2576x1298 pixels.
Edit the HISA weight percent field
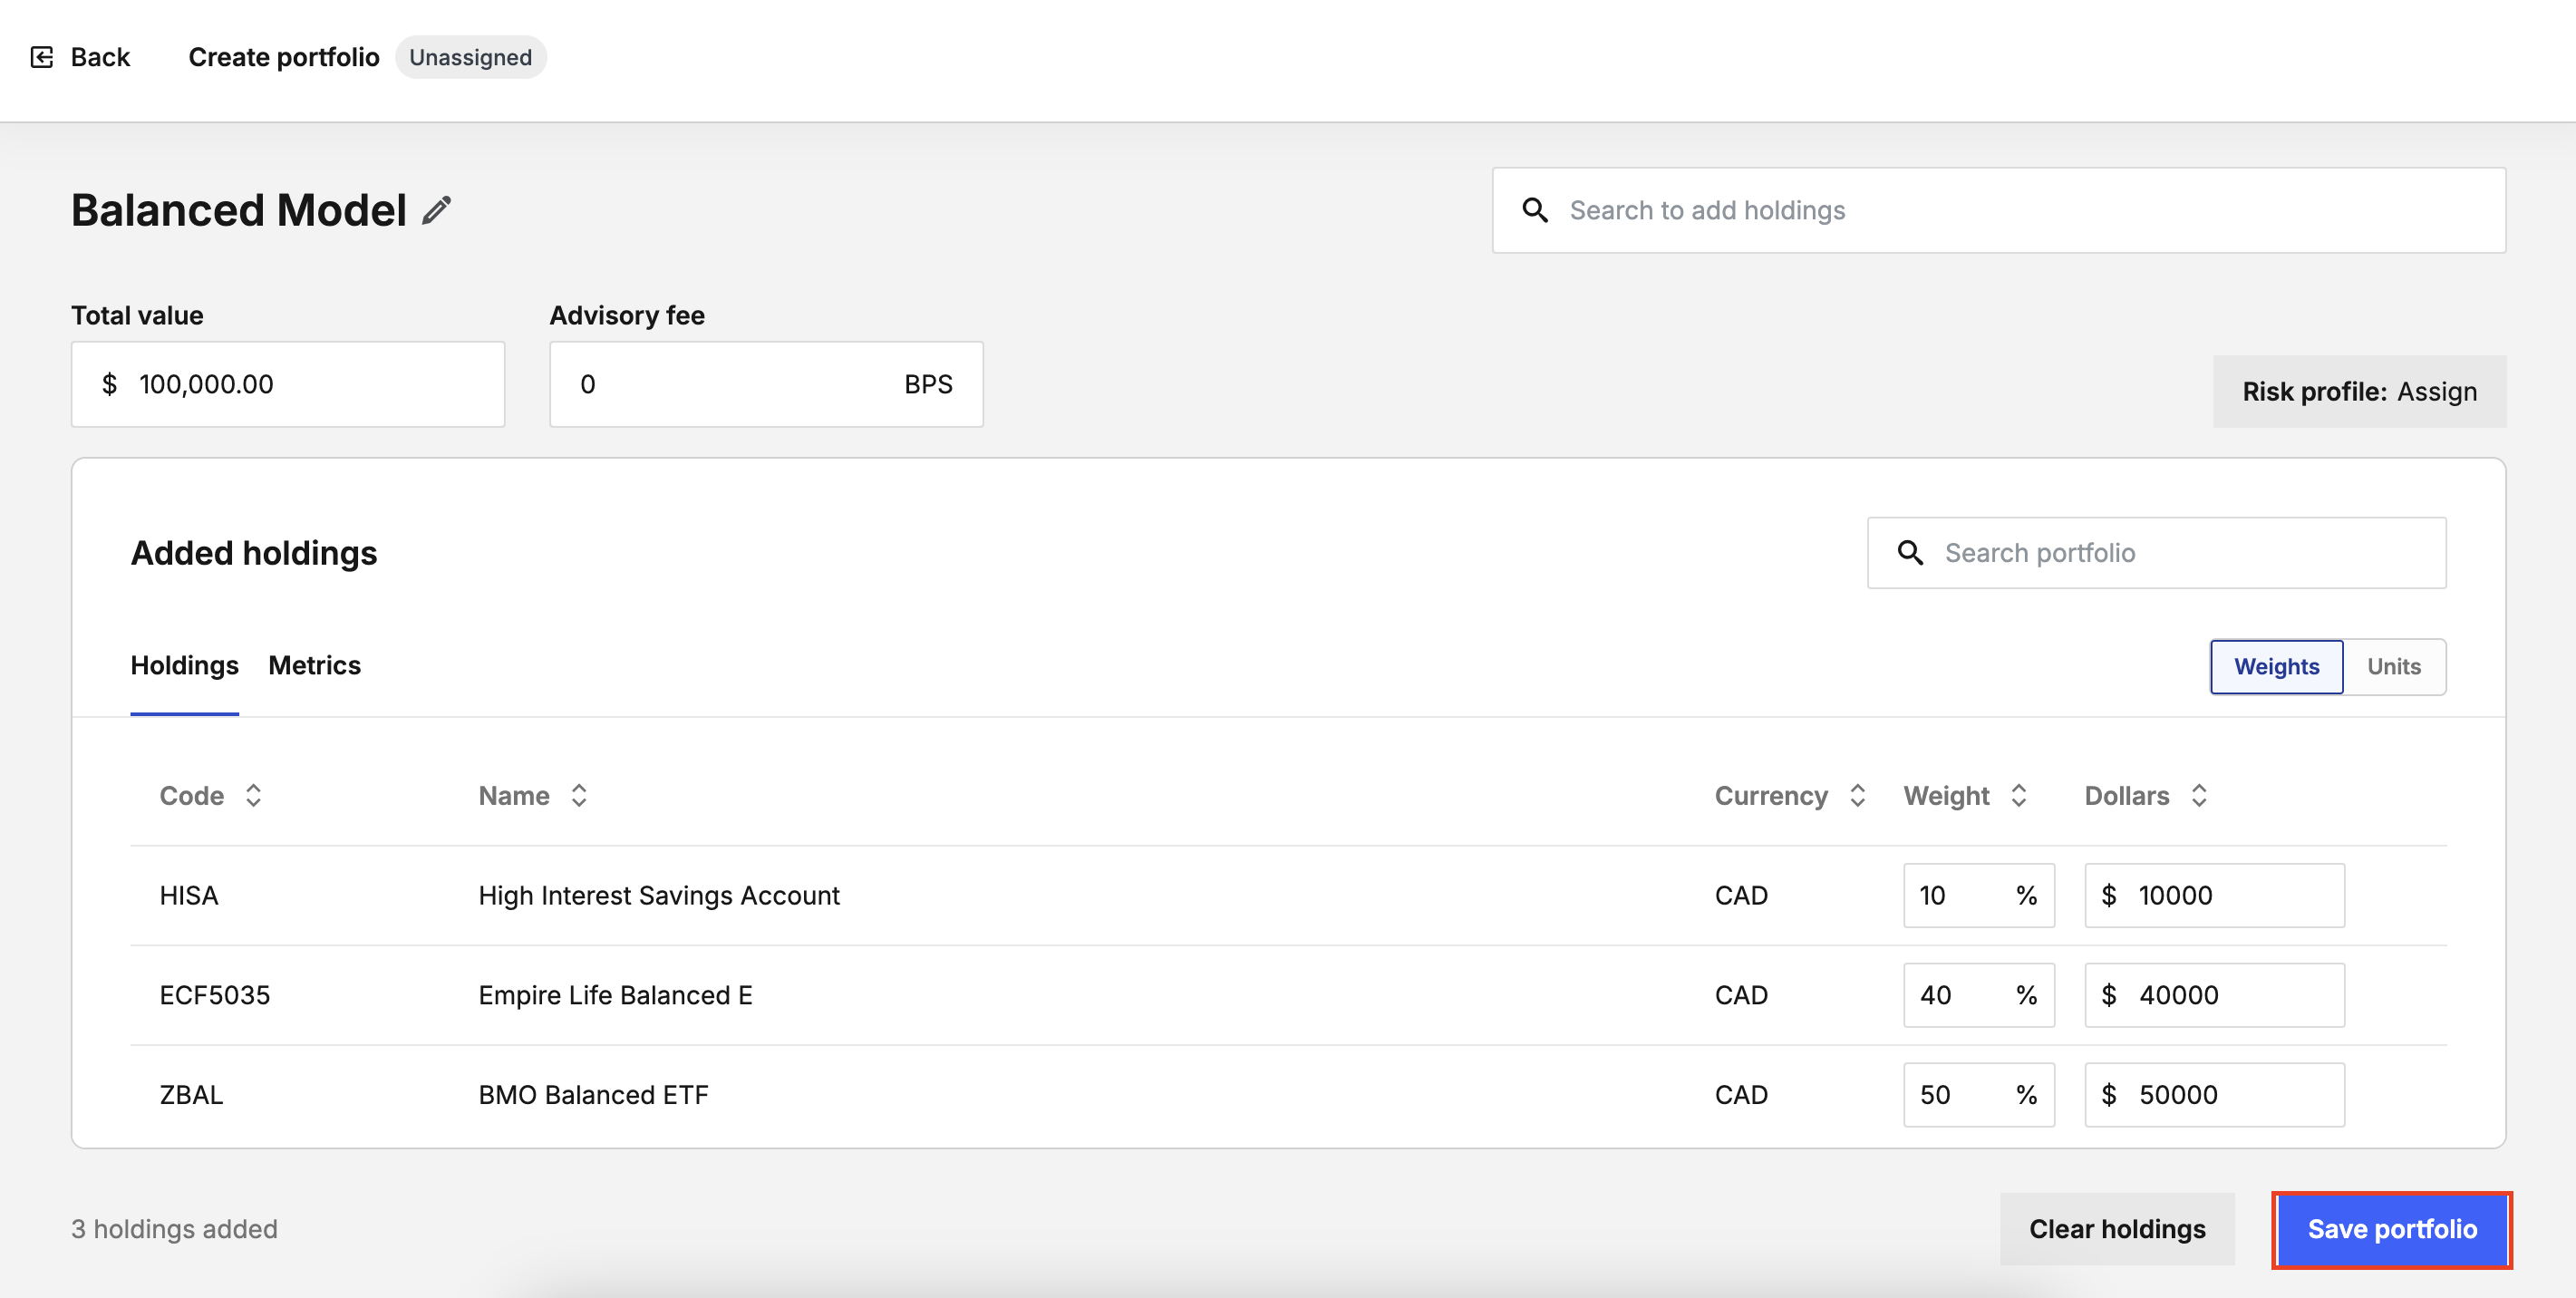coord(1978,896)
